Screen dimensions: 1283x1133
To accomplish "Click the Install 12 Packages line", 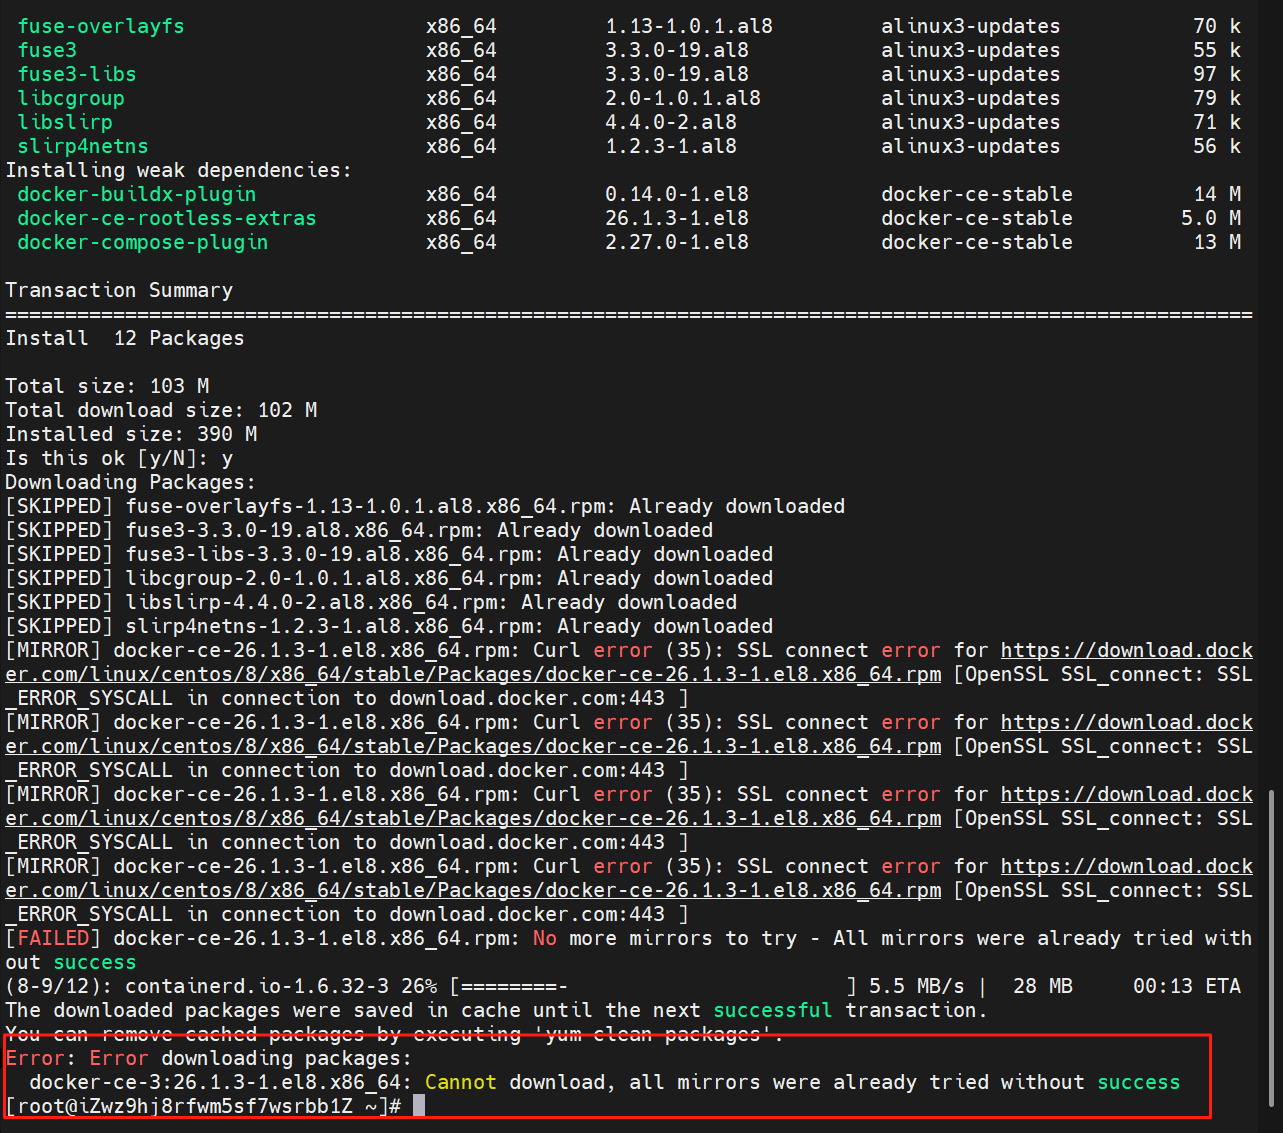I will pos(125,337).
